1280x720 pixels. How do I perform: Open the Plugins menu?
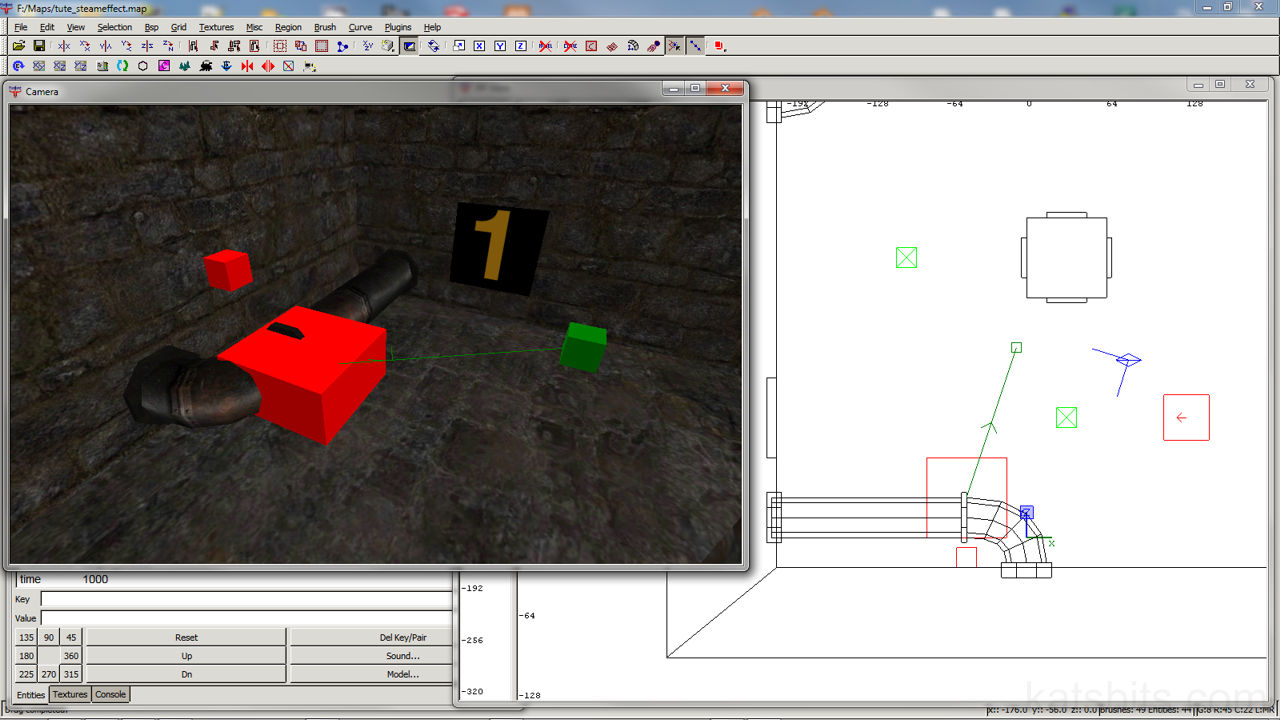(x=398, y=27)
